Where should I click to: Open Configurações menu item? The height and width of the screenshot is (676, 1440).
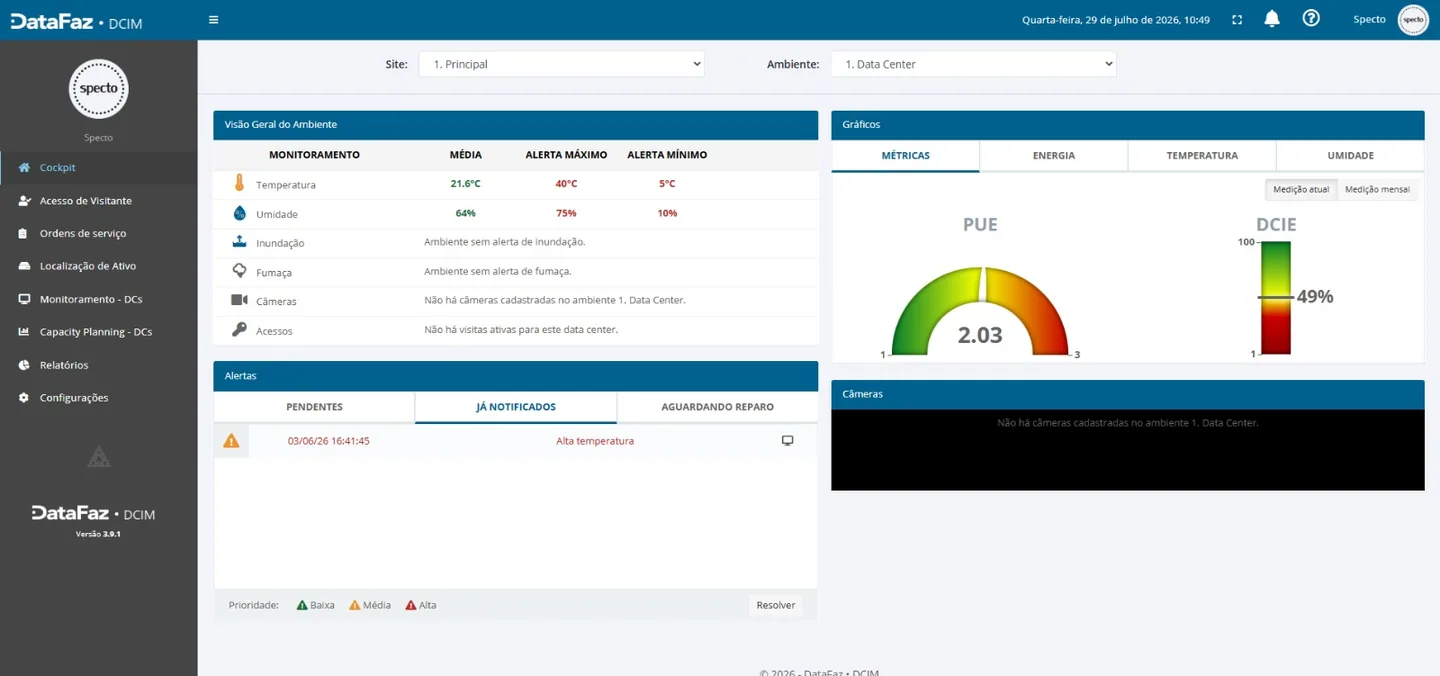(x=98, y=398)
